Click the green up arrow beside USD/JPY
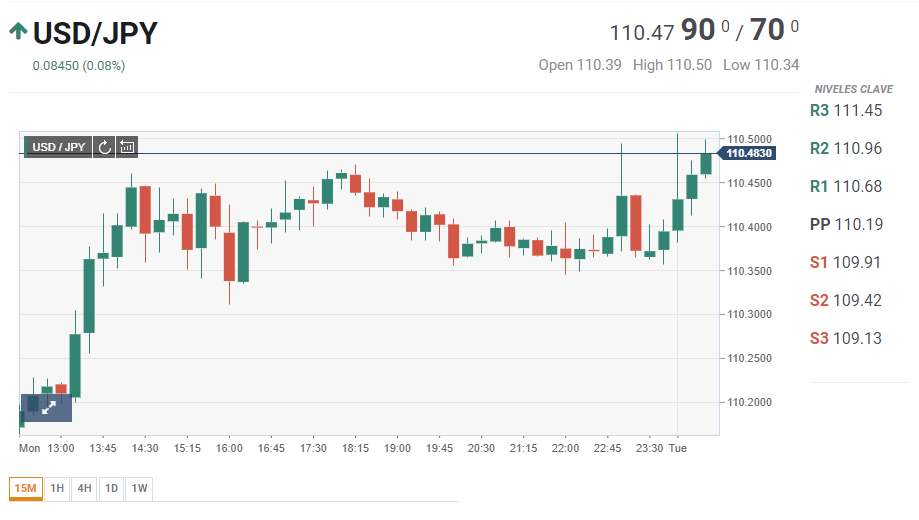The image size is (919, 520). pos(18,32)
